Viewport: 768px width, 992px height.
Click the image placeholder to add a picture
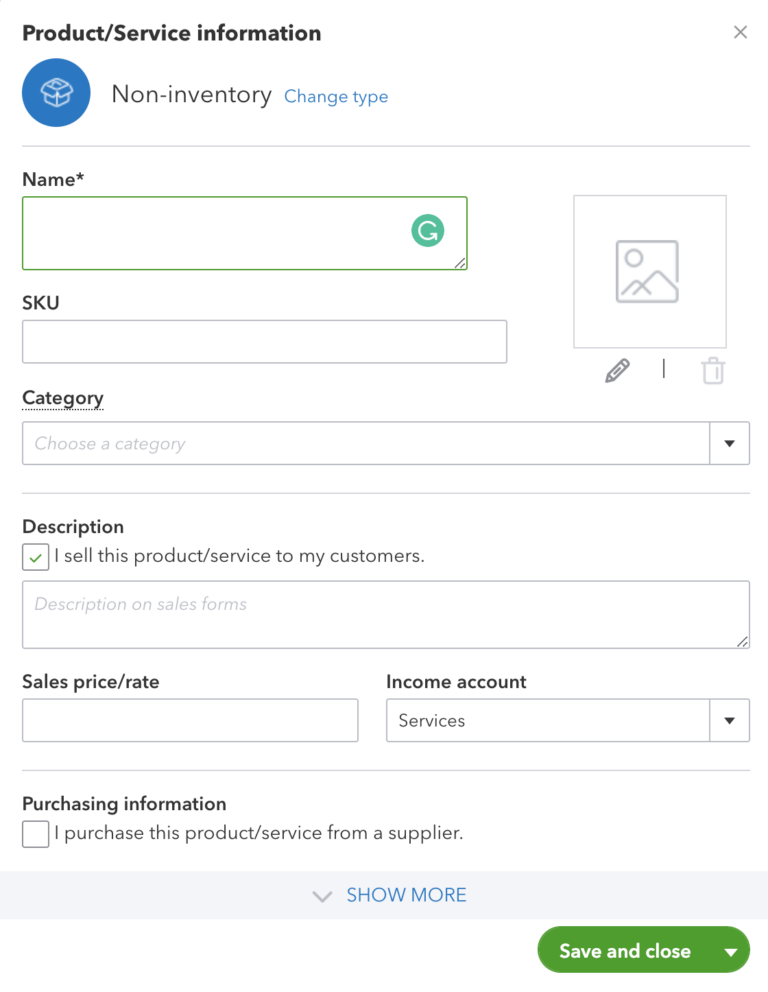click(x=649, y=270)
